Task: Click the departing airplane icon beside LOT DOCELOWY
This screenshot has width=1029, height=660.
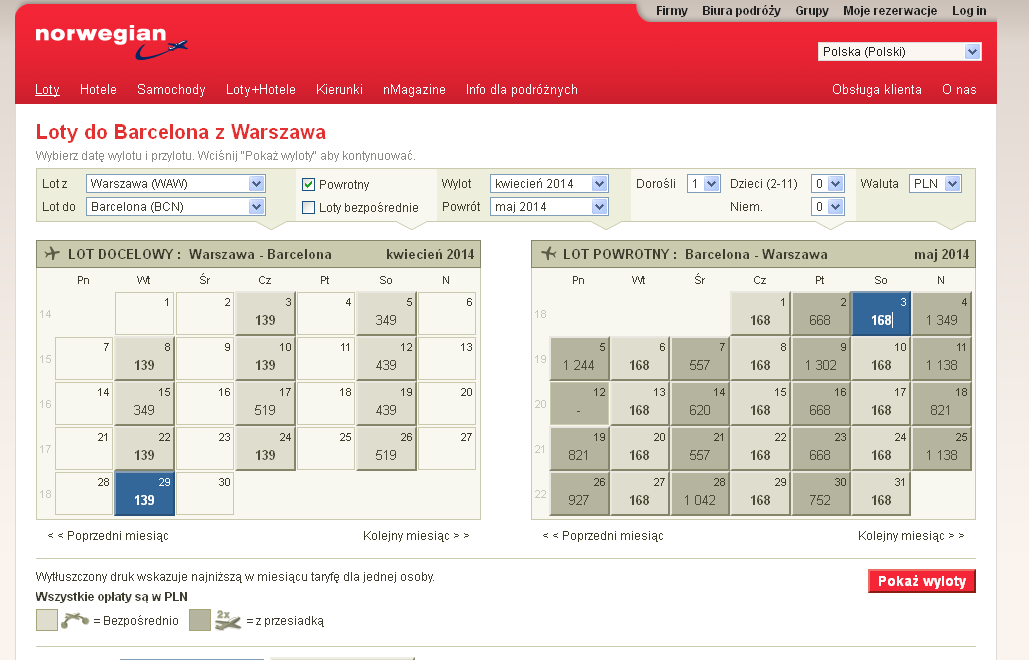Action: coord(52,254)
